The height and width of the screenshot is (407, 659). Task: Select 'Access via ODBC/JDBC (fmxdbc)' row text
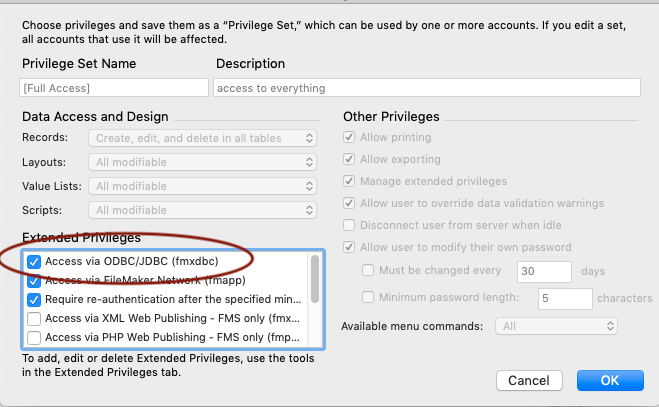[132, 261]
